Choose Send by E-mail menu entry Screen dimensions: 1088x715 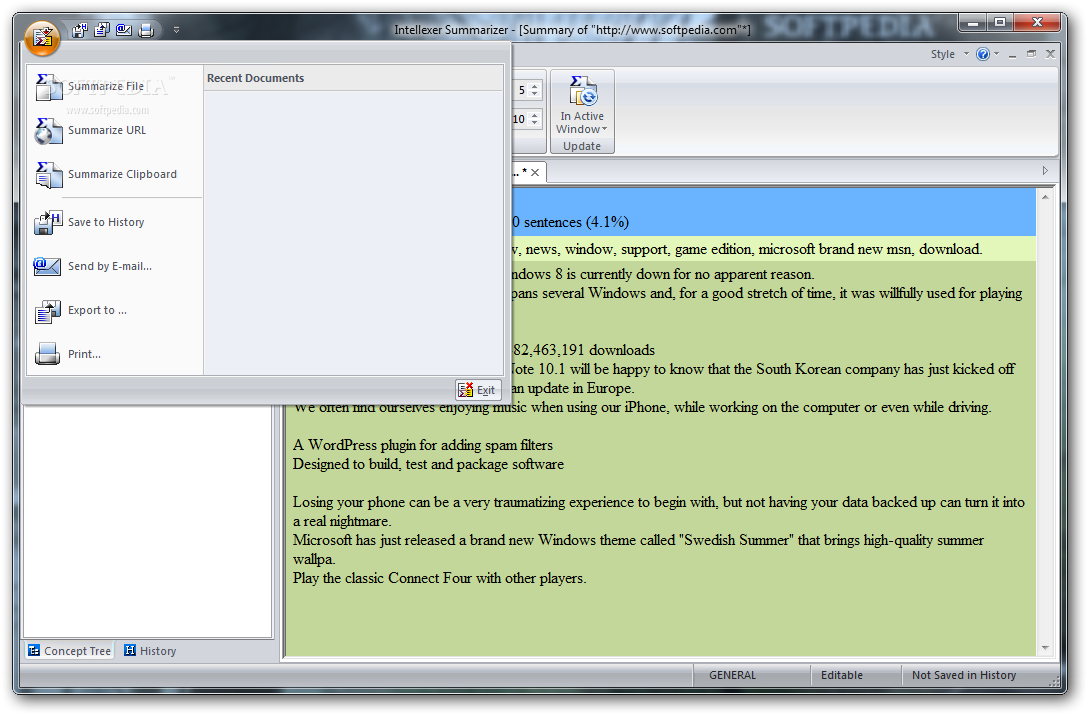coord(114,267)
